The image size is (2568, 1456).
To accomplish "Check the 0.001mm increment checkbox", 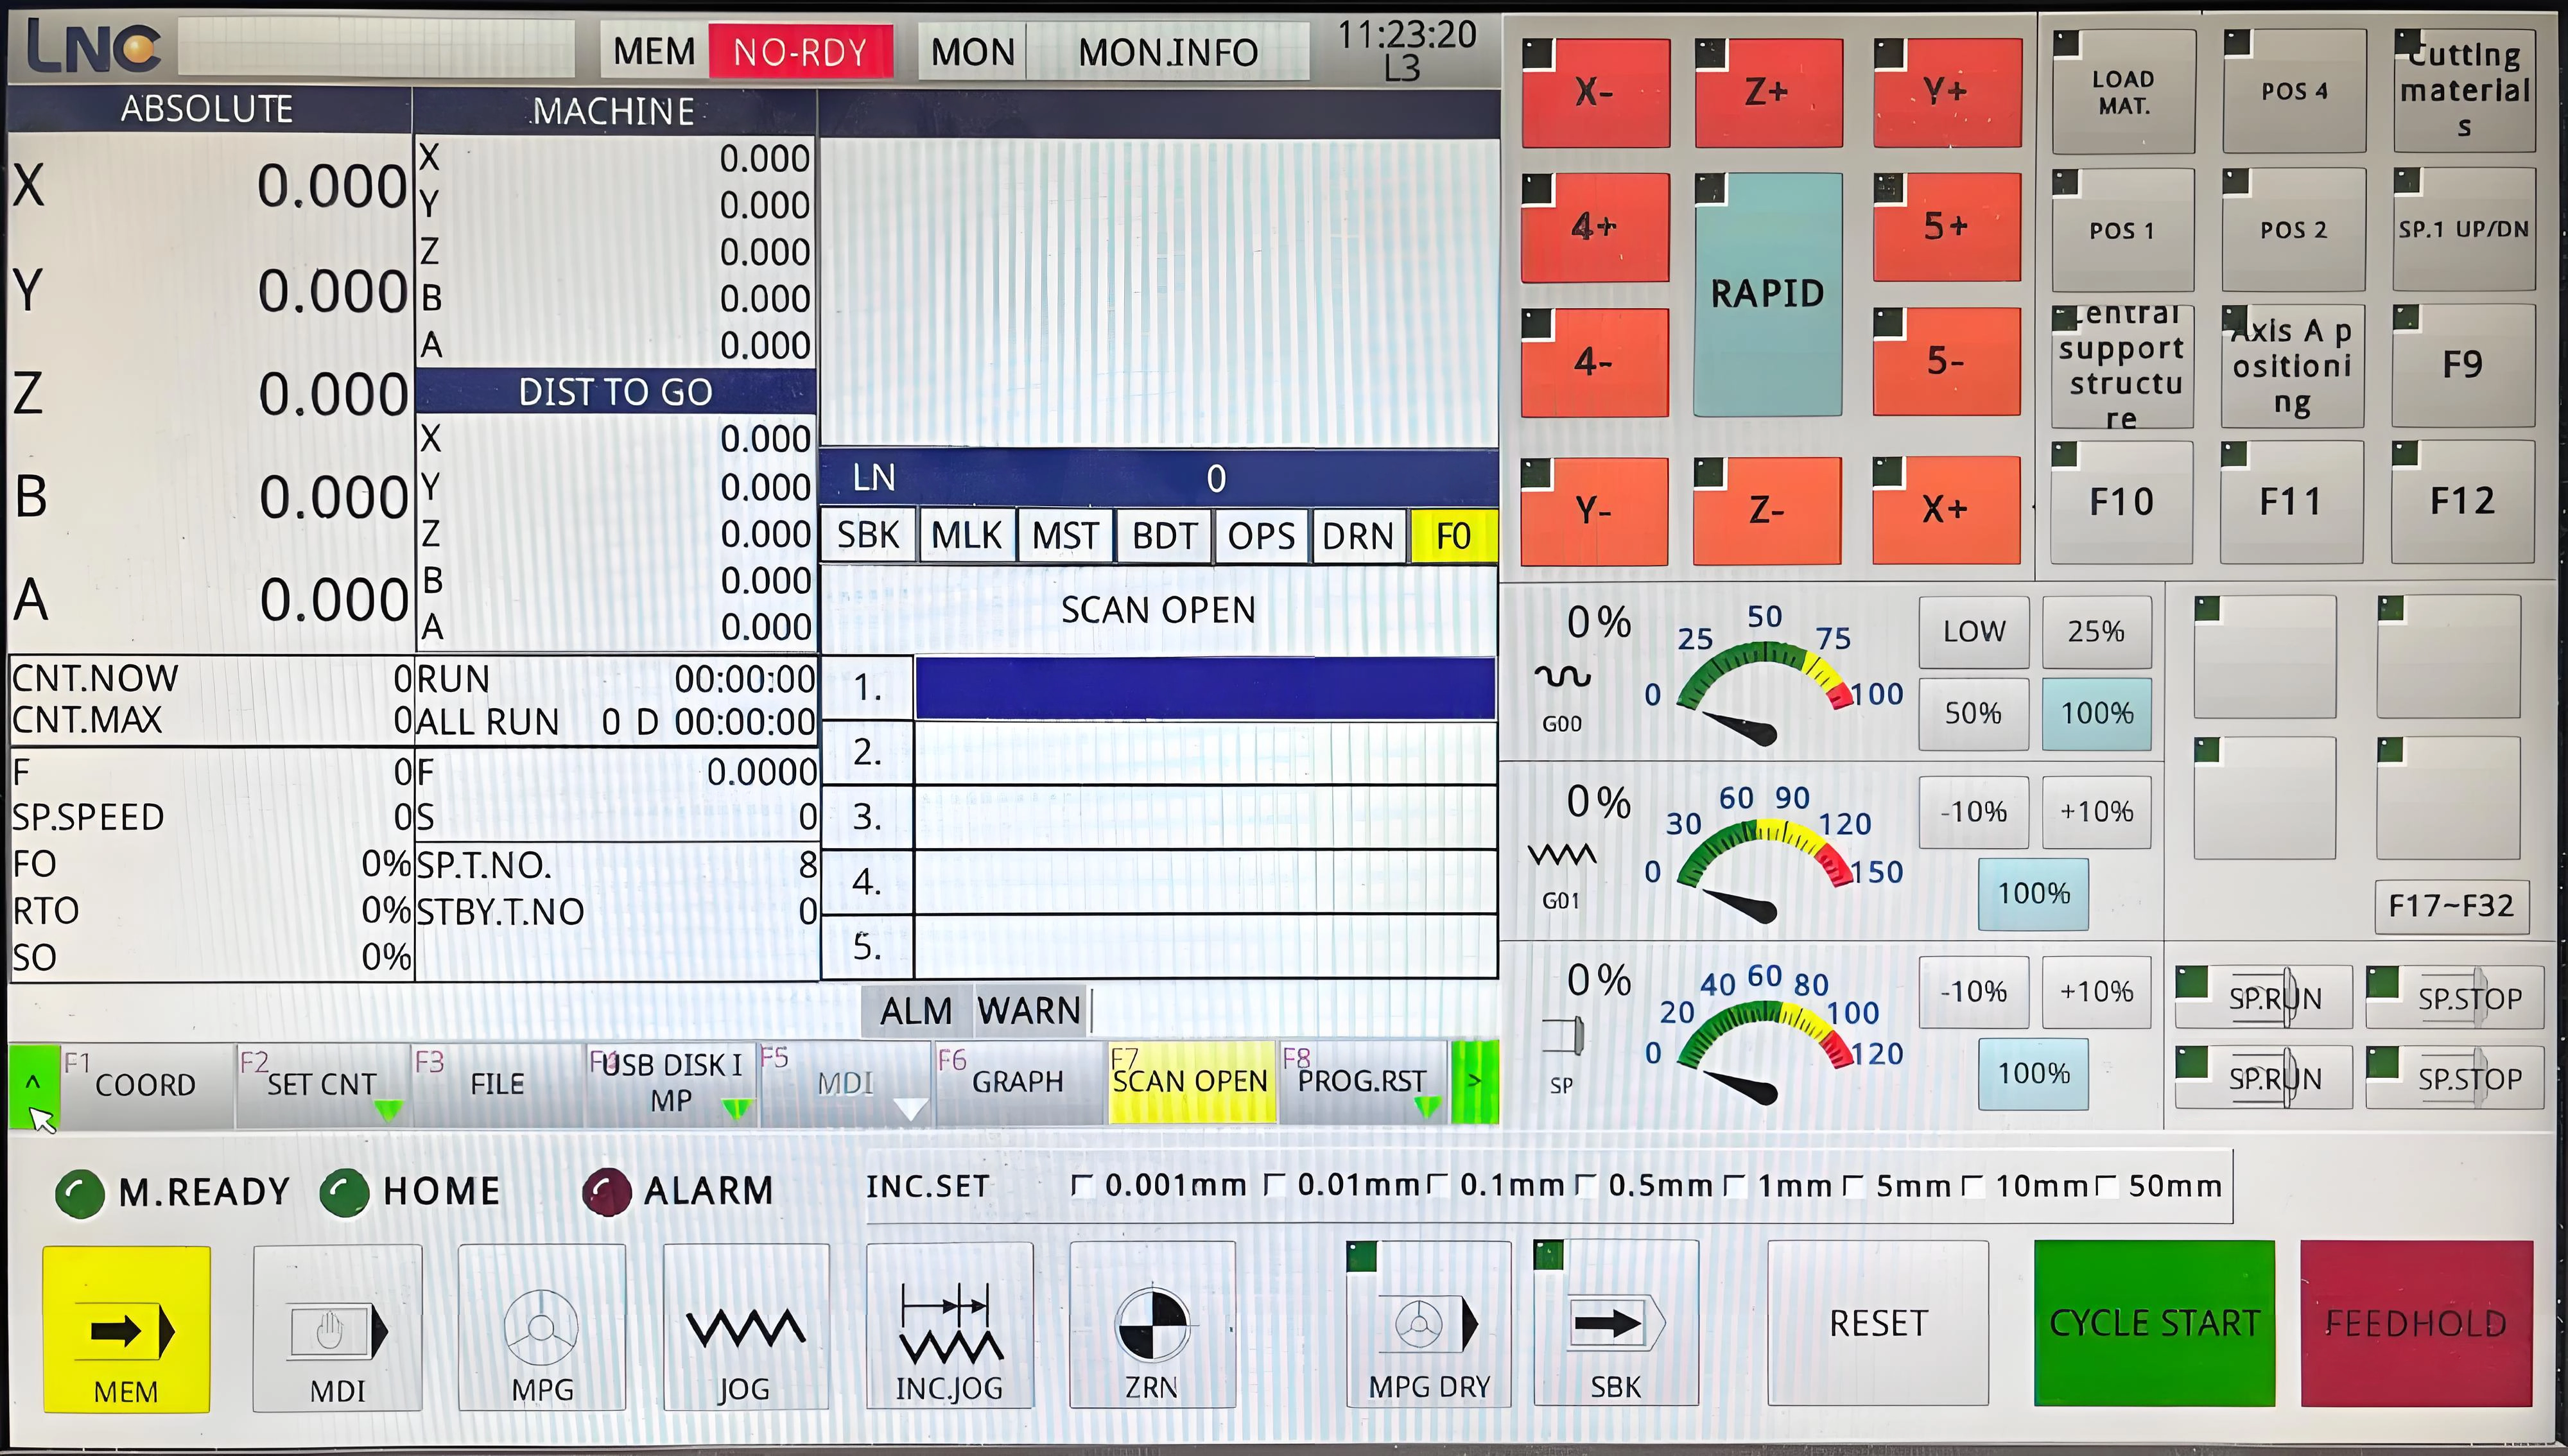I will click(1083, 1185).
